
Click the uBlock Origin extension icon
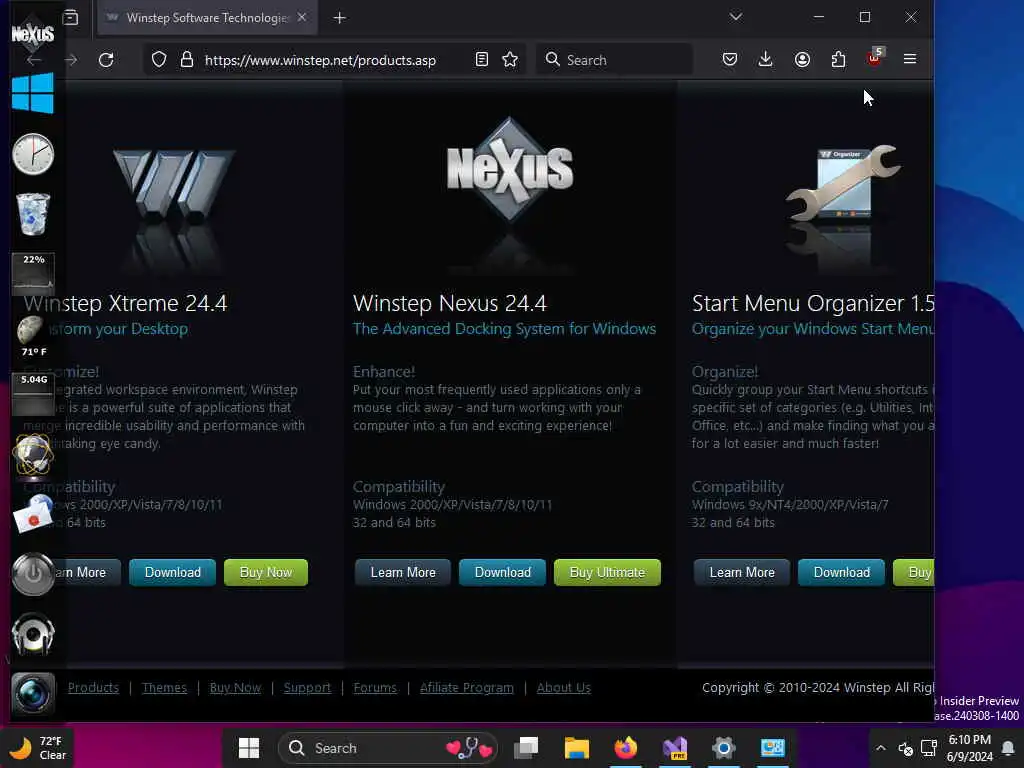point(874,58)
